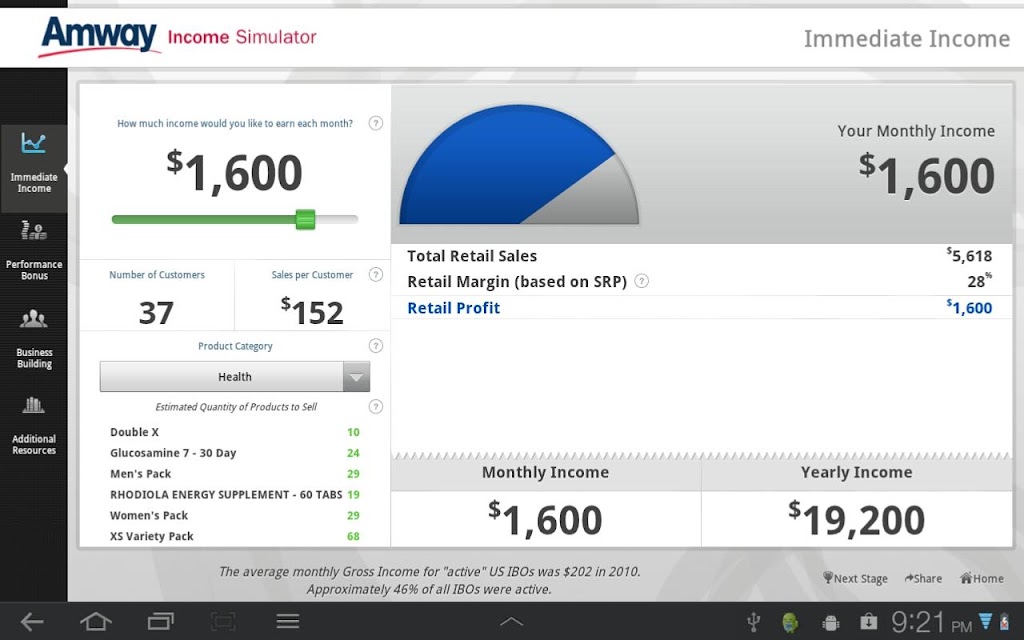Select the Men's Pack product row
The height and width of the screenshot is (640, 1024).
pyautogui.click(x=234, y=473)
